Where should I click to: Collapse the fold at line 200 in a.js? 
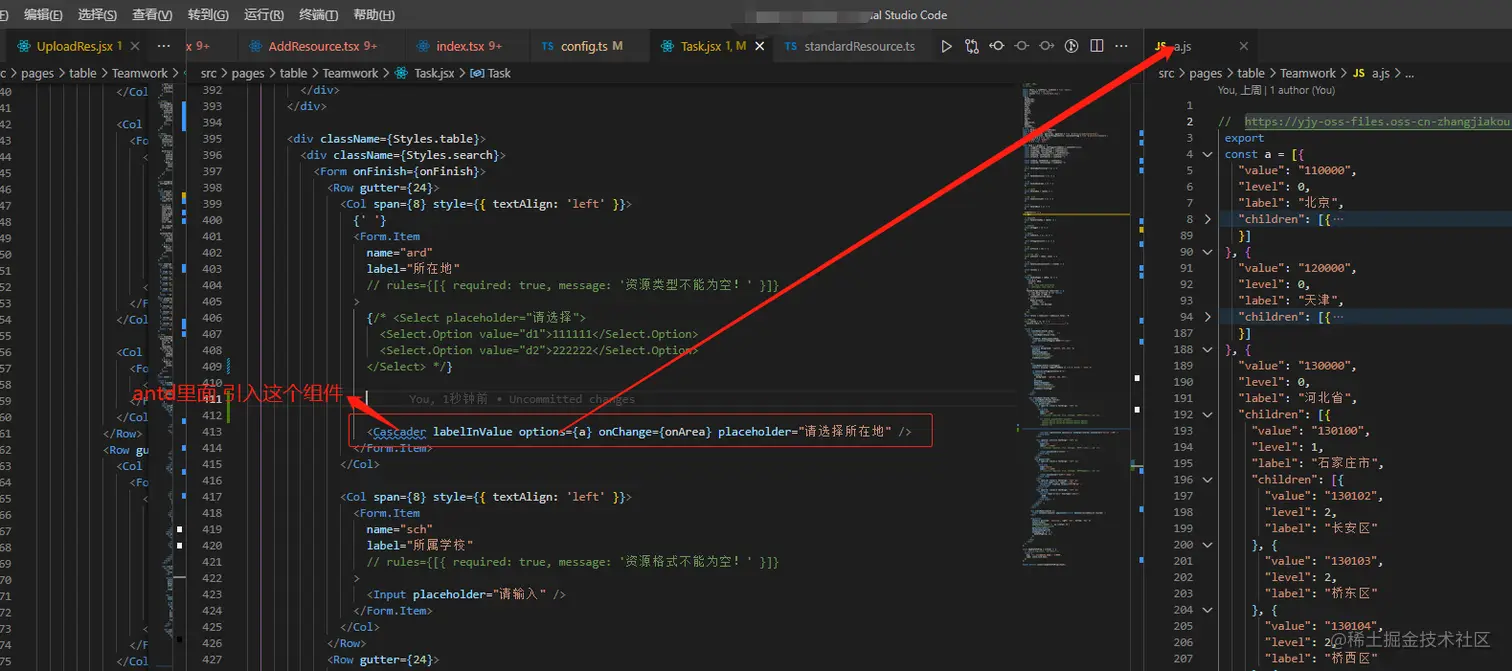click(1207, 544)
